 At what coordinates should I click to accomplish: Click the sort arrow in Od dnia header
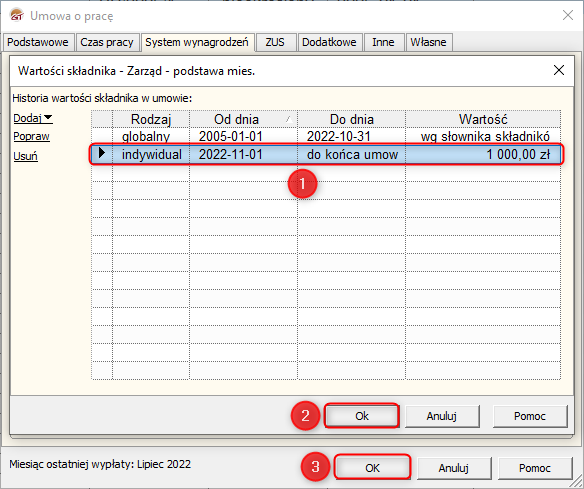[x=288, y=119]
